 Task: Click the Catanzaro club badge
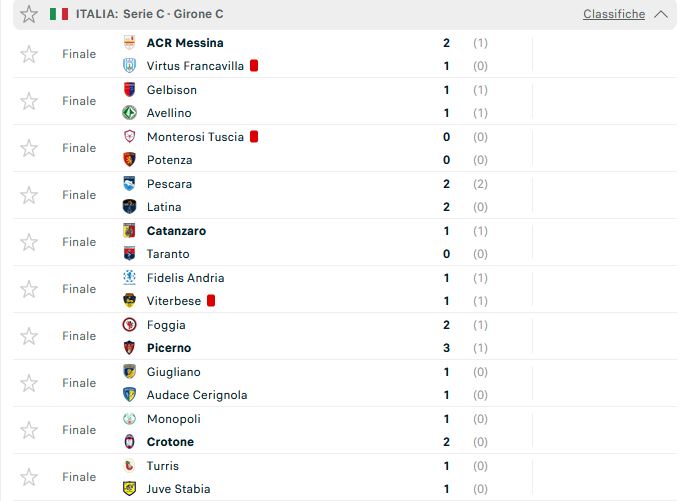[129, 231]
